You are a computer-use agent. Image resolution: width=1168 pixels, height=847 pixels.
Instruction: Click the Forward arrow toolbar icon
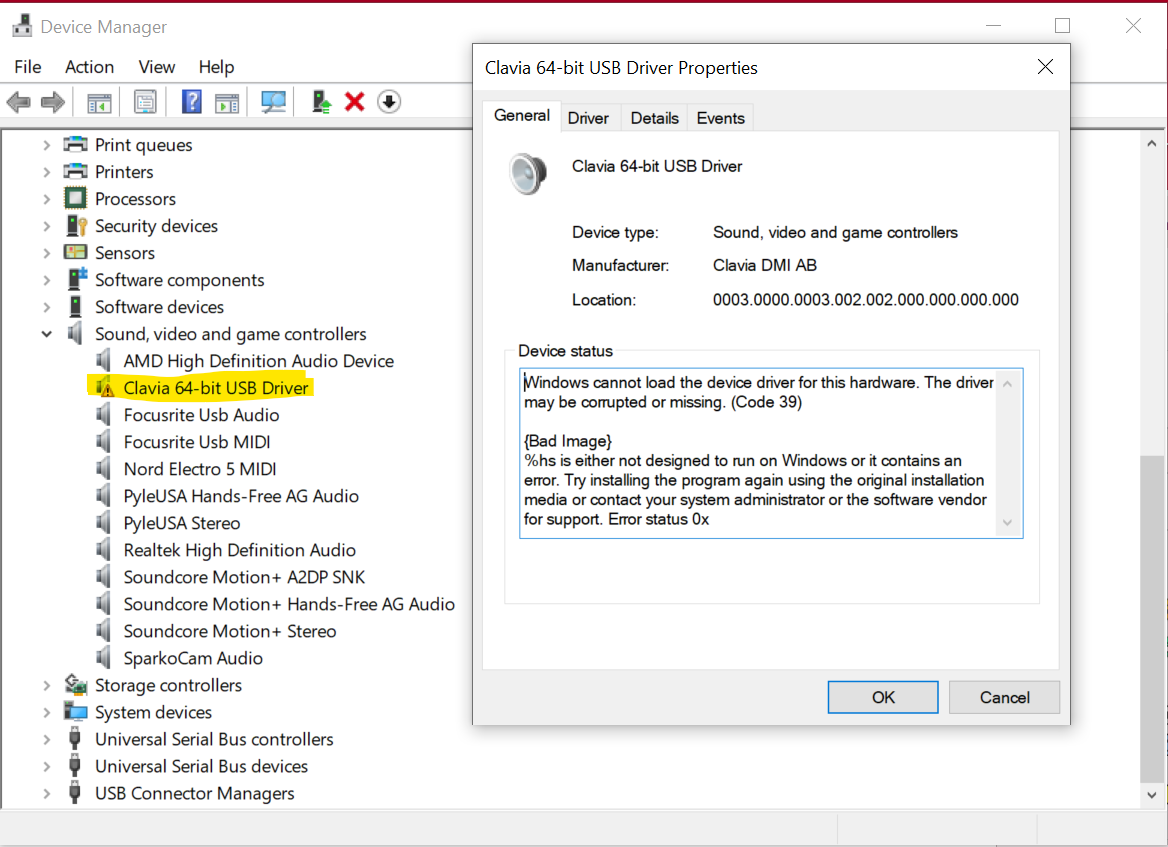click(53, 101)
